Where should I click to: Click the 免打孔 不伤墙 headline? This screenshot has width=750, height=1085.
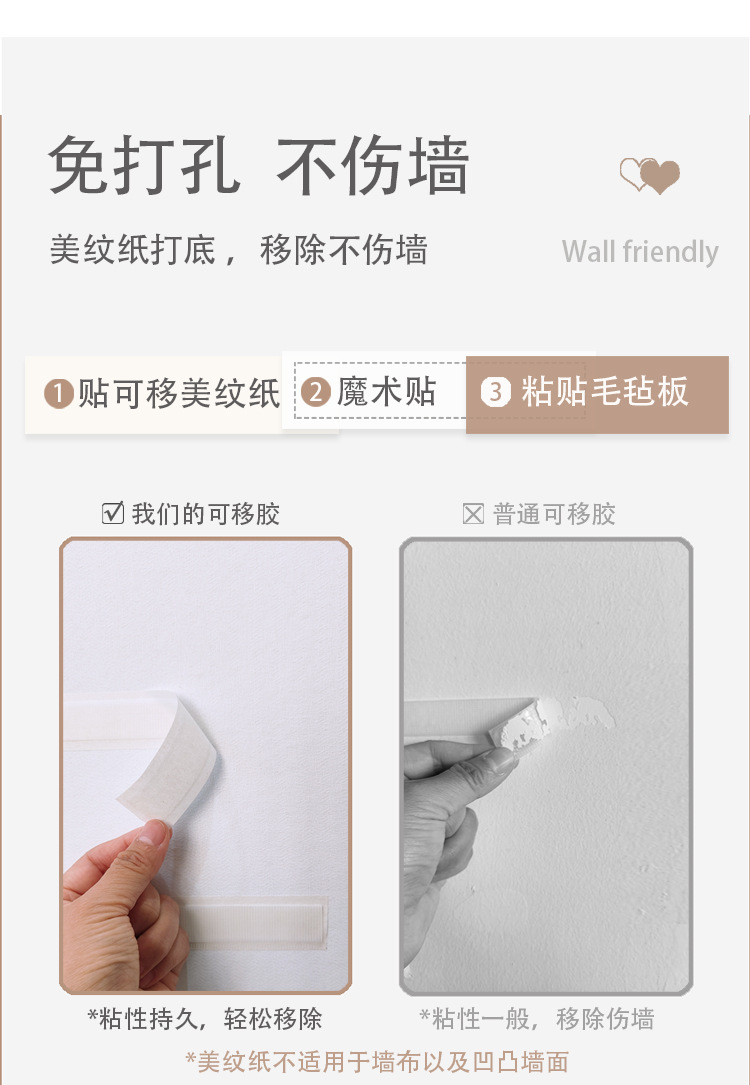pos(259,165)
